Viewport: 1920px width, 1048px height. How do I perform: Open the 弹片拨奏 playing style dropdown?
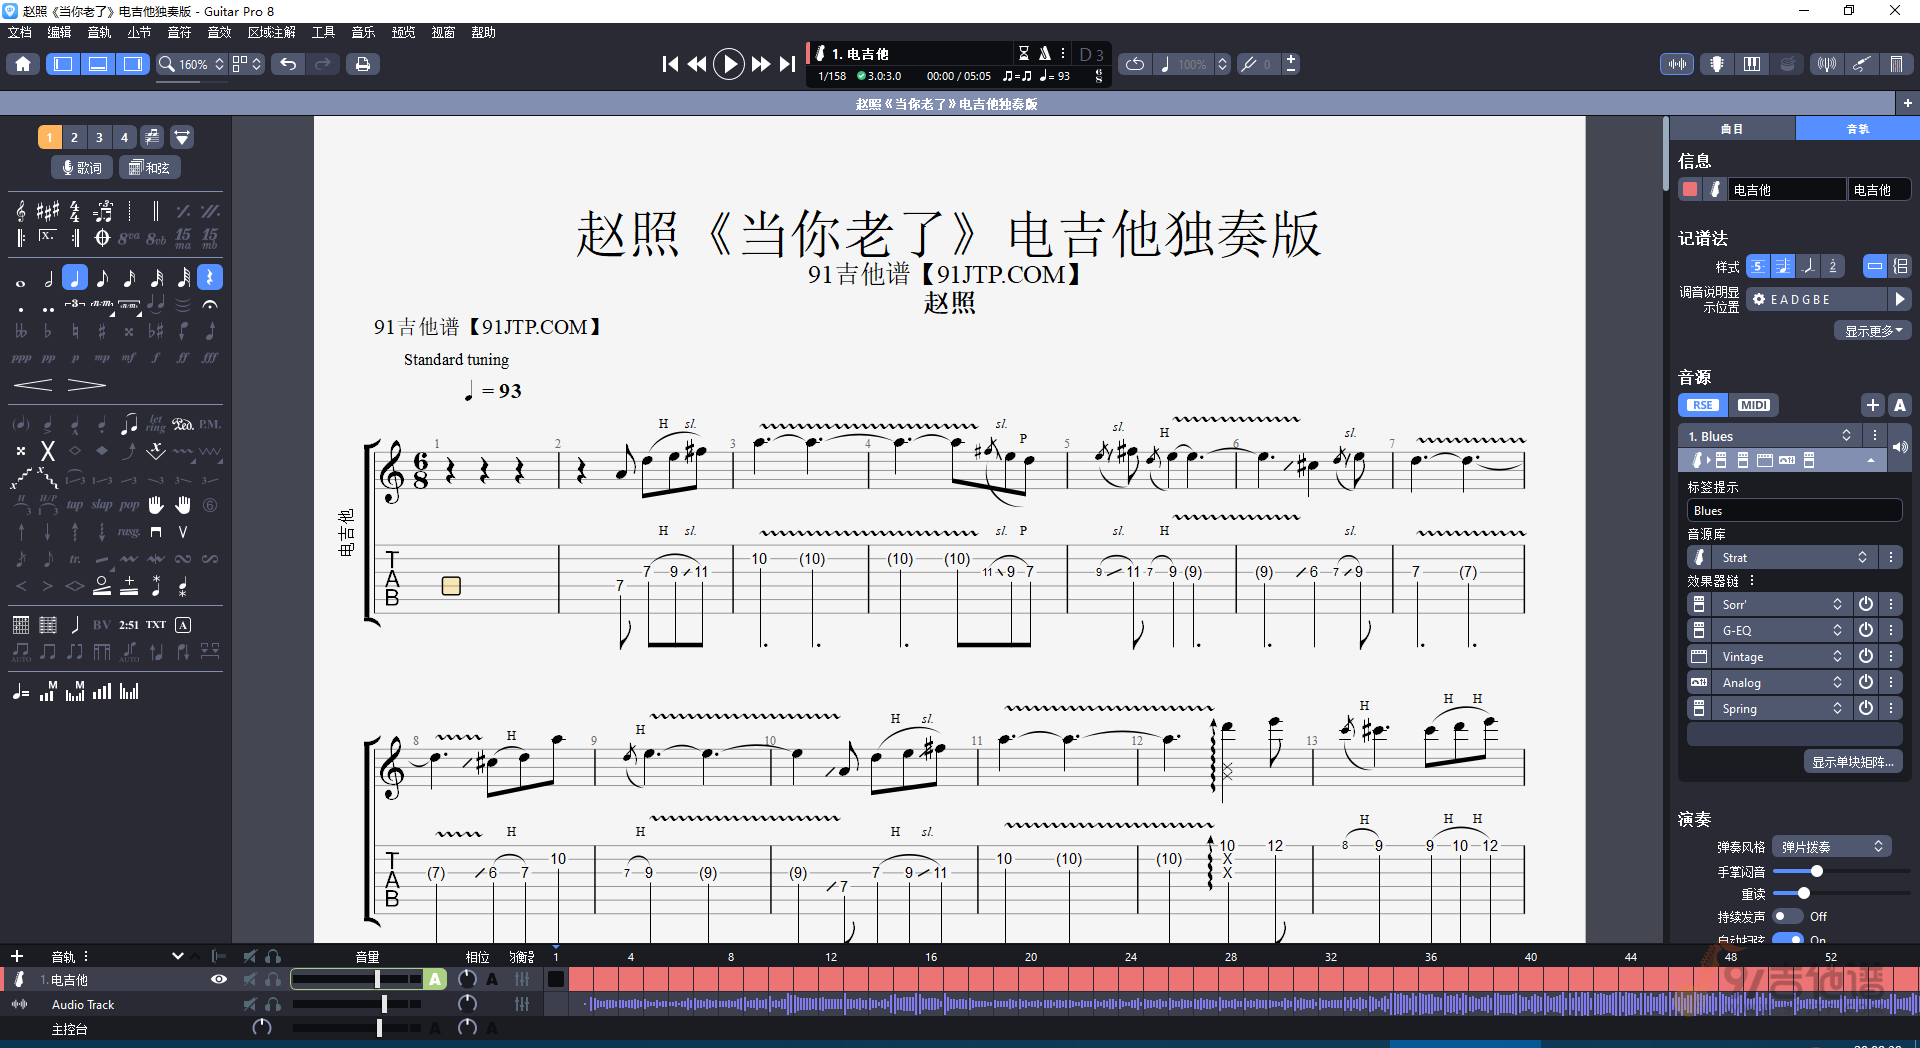click(1832, 846)
